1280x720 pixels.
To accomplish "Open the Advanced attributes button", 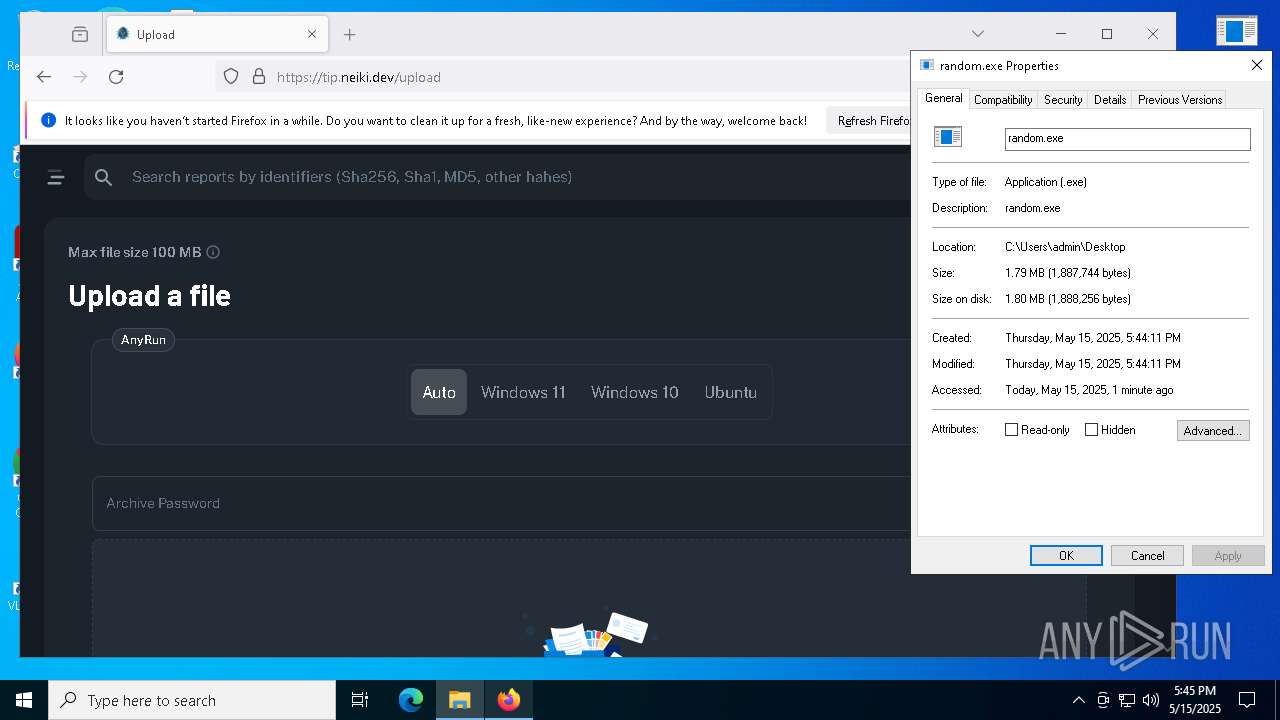I will [1213, 430].
